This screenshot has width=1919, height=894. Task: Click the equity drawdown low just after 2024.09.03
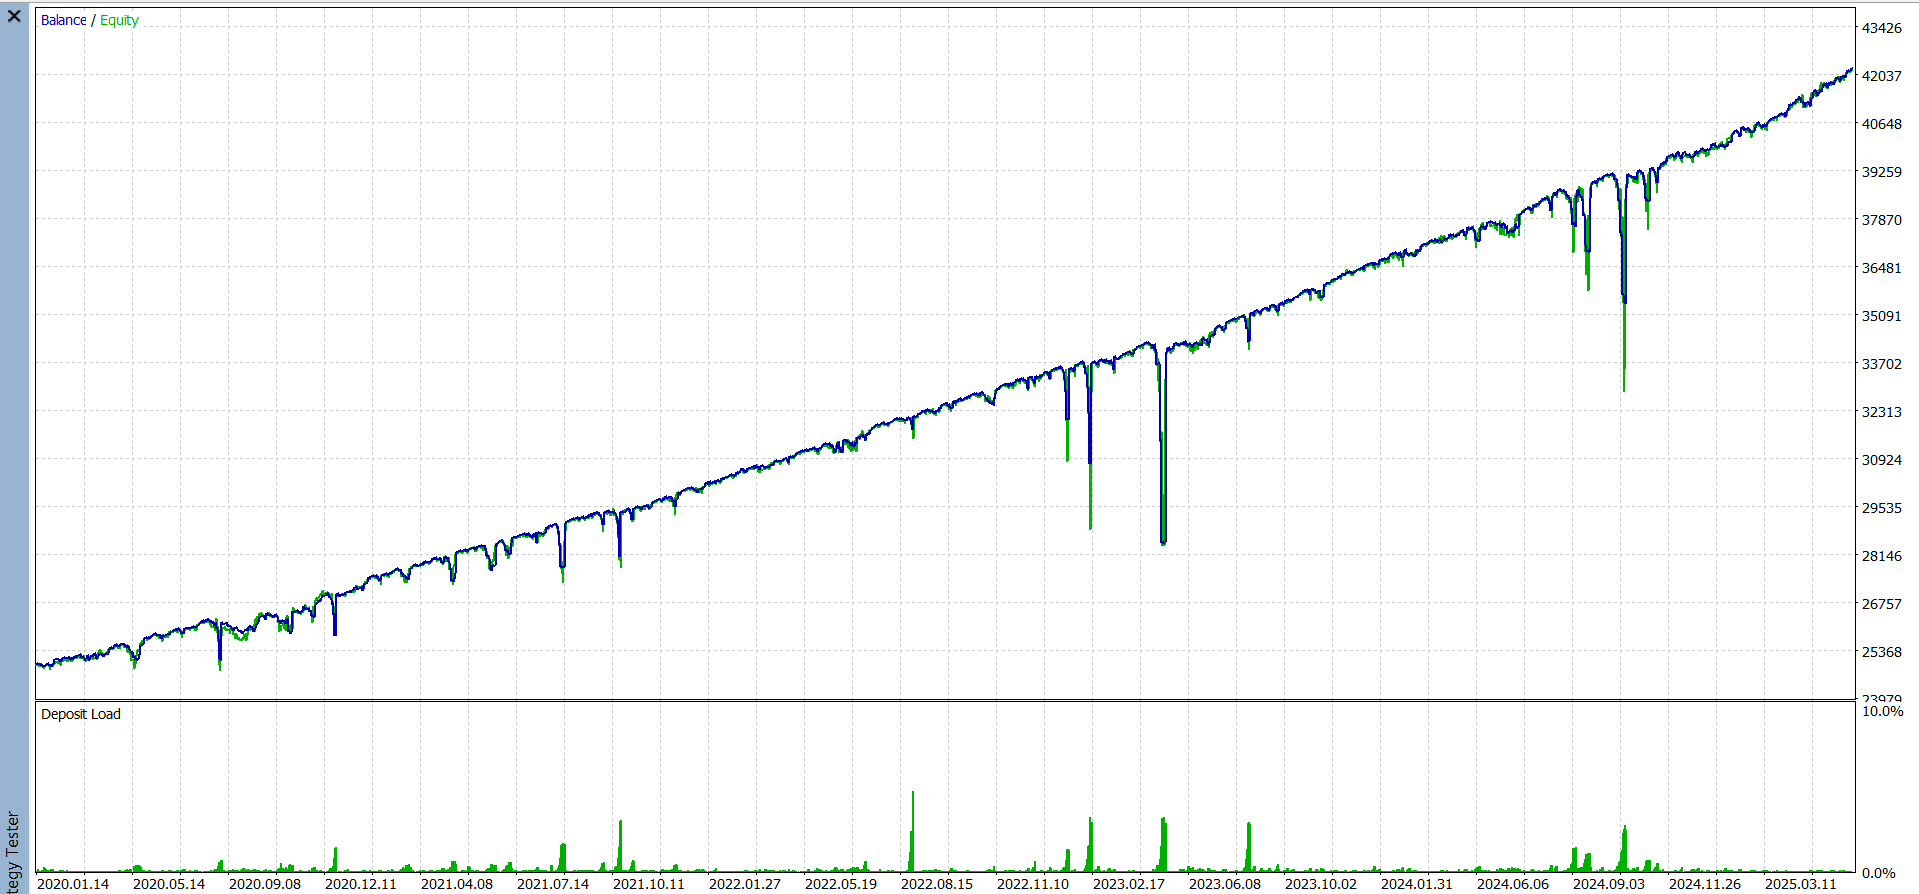pos(1624,388)
